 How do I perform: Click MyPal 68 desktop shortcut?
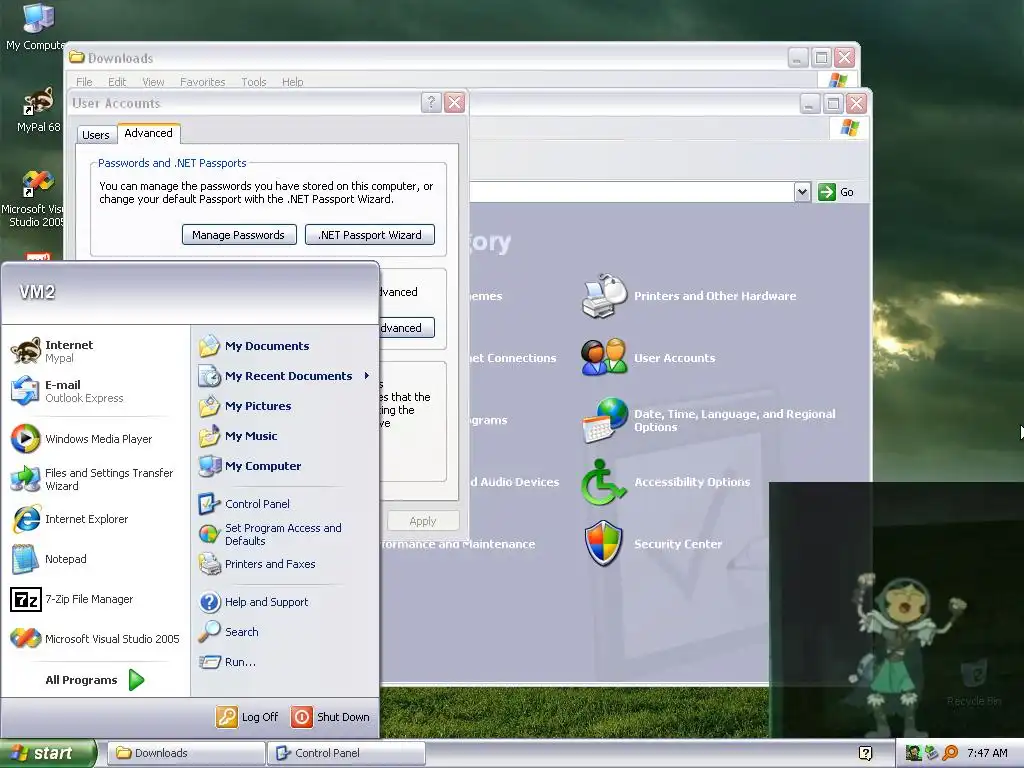tap(38, 111)
